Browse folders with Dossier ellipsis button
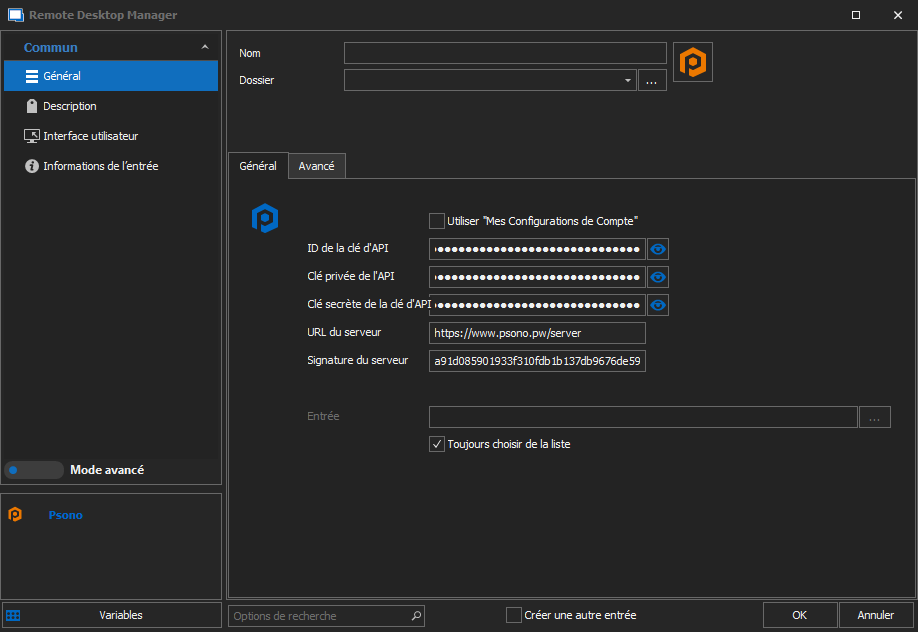The width and height of the screenshot is (918, 632). (652, 81)
